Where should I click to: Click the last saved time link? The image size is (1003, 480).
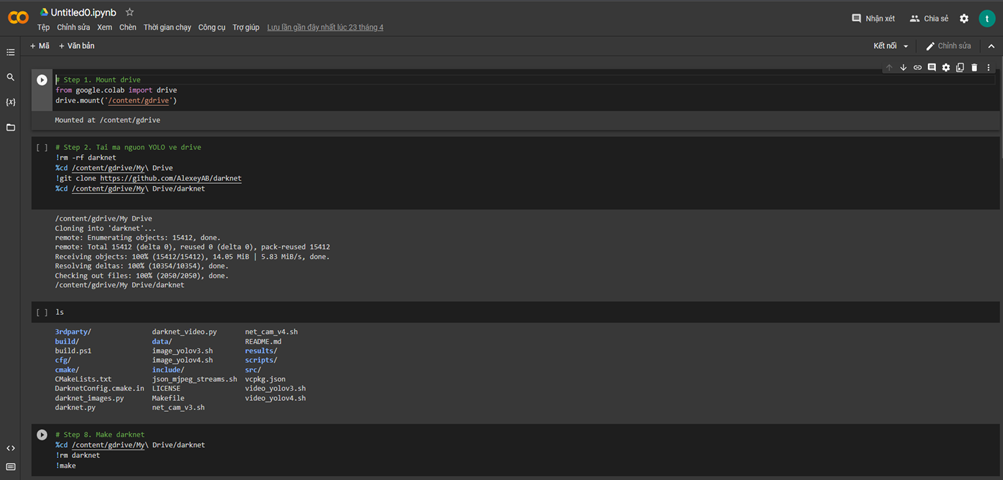coord(325,28)
